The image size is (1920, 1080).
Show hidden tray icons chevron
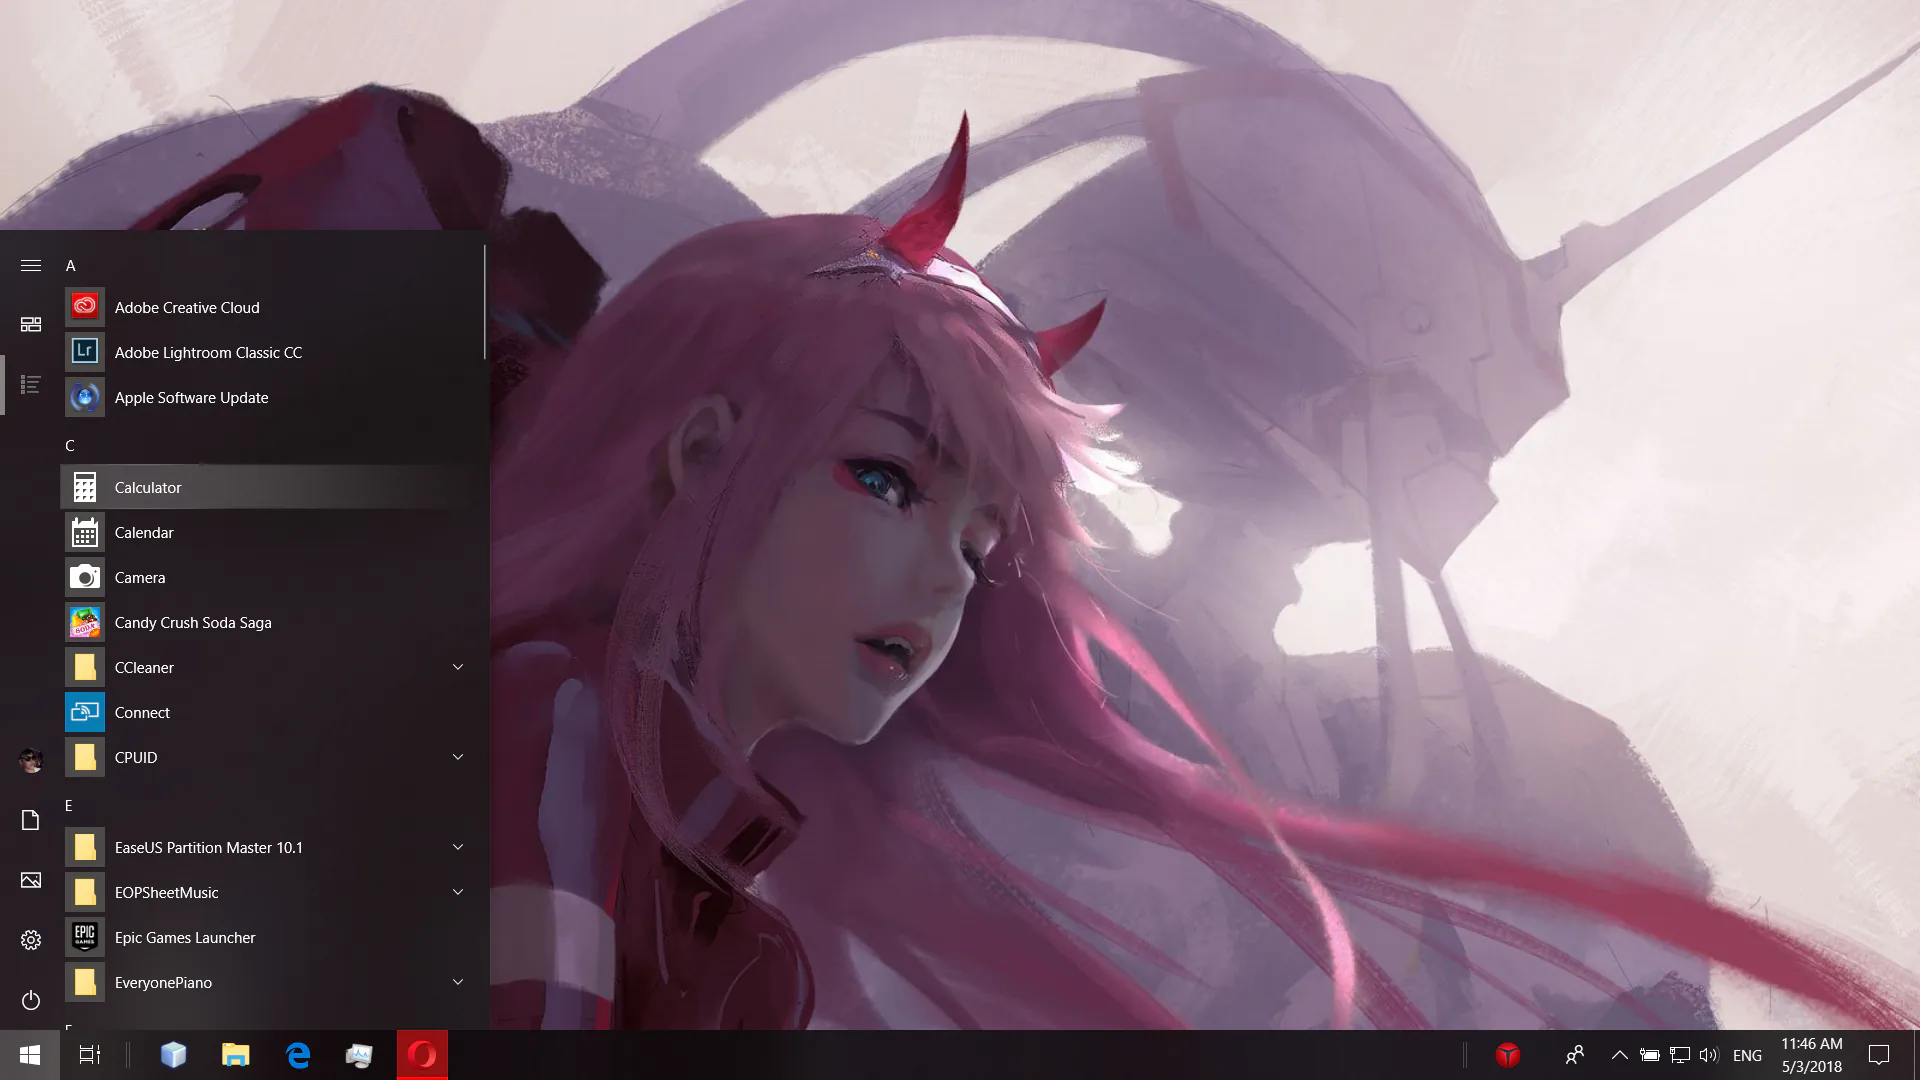pyautogui.click(x=1620, y=1055)
